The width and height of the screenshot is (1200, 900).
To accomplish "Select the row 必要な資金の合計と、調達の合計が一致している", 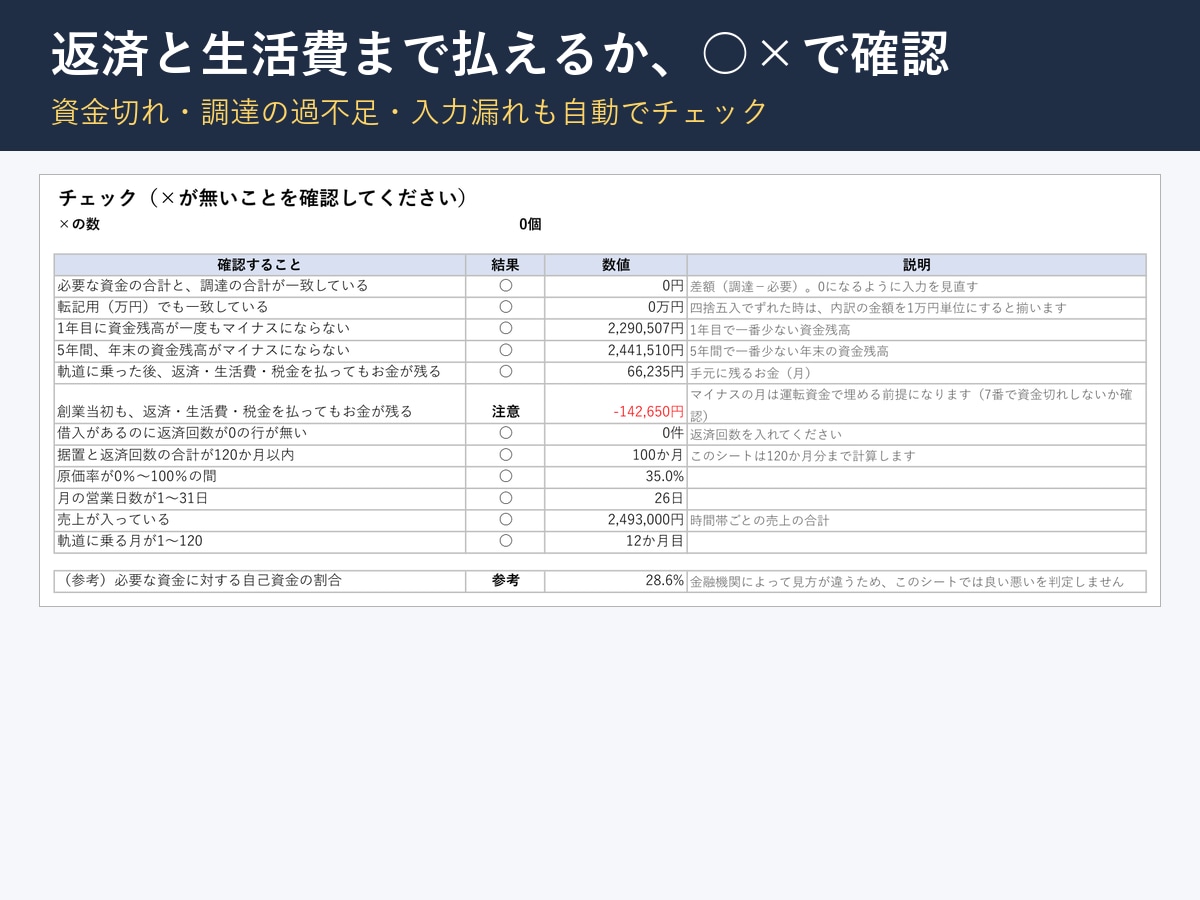I will pyautogui.click(x=600, y=286).
